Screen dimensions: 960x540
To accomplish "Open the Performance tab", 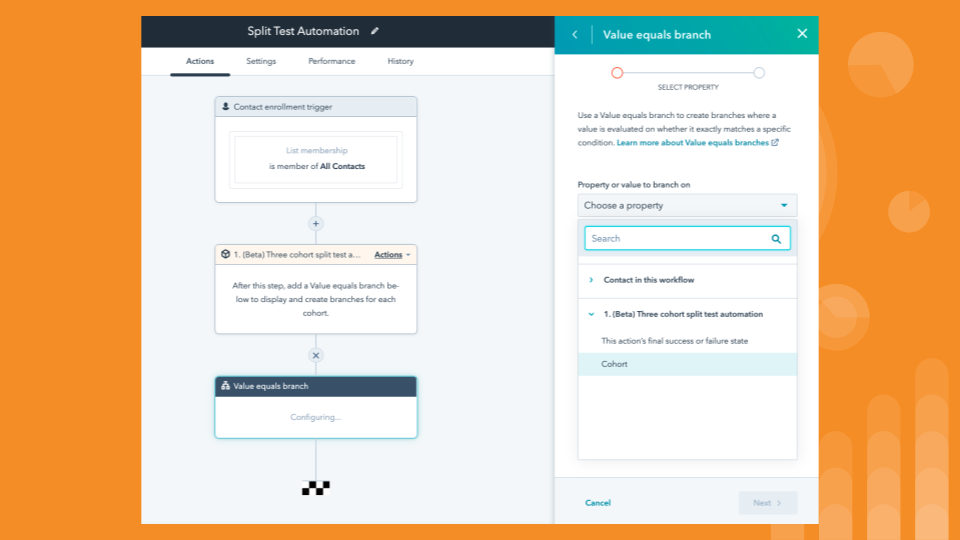I will pos(331,61).
